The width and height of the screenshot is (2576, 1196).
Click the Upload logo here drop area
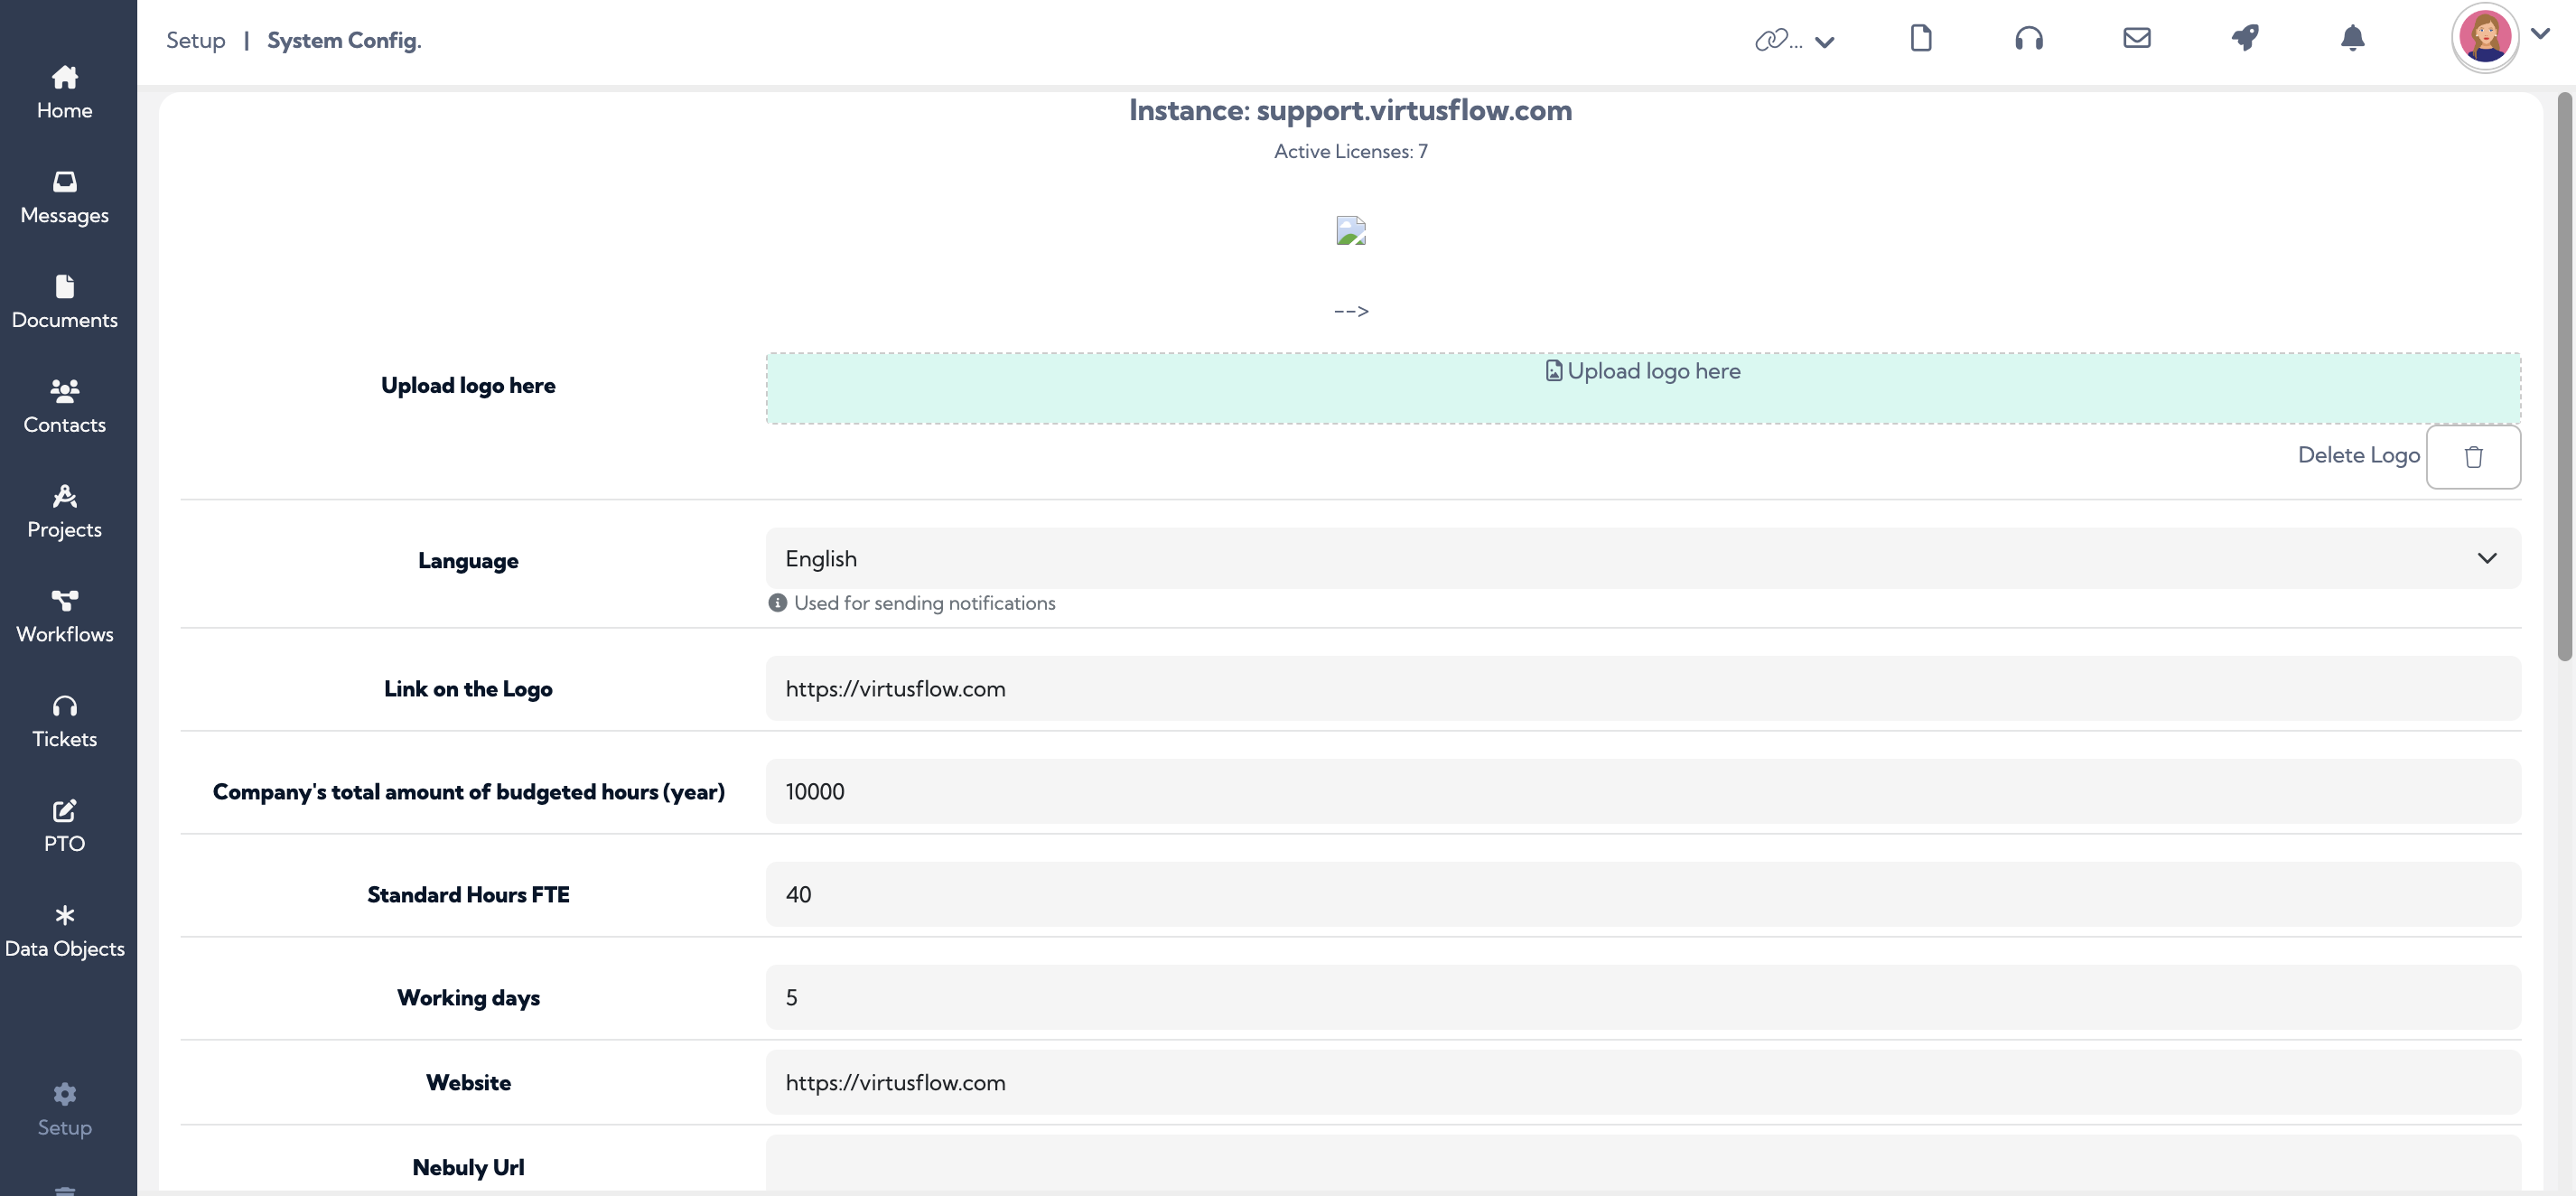pos(1643,388)
